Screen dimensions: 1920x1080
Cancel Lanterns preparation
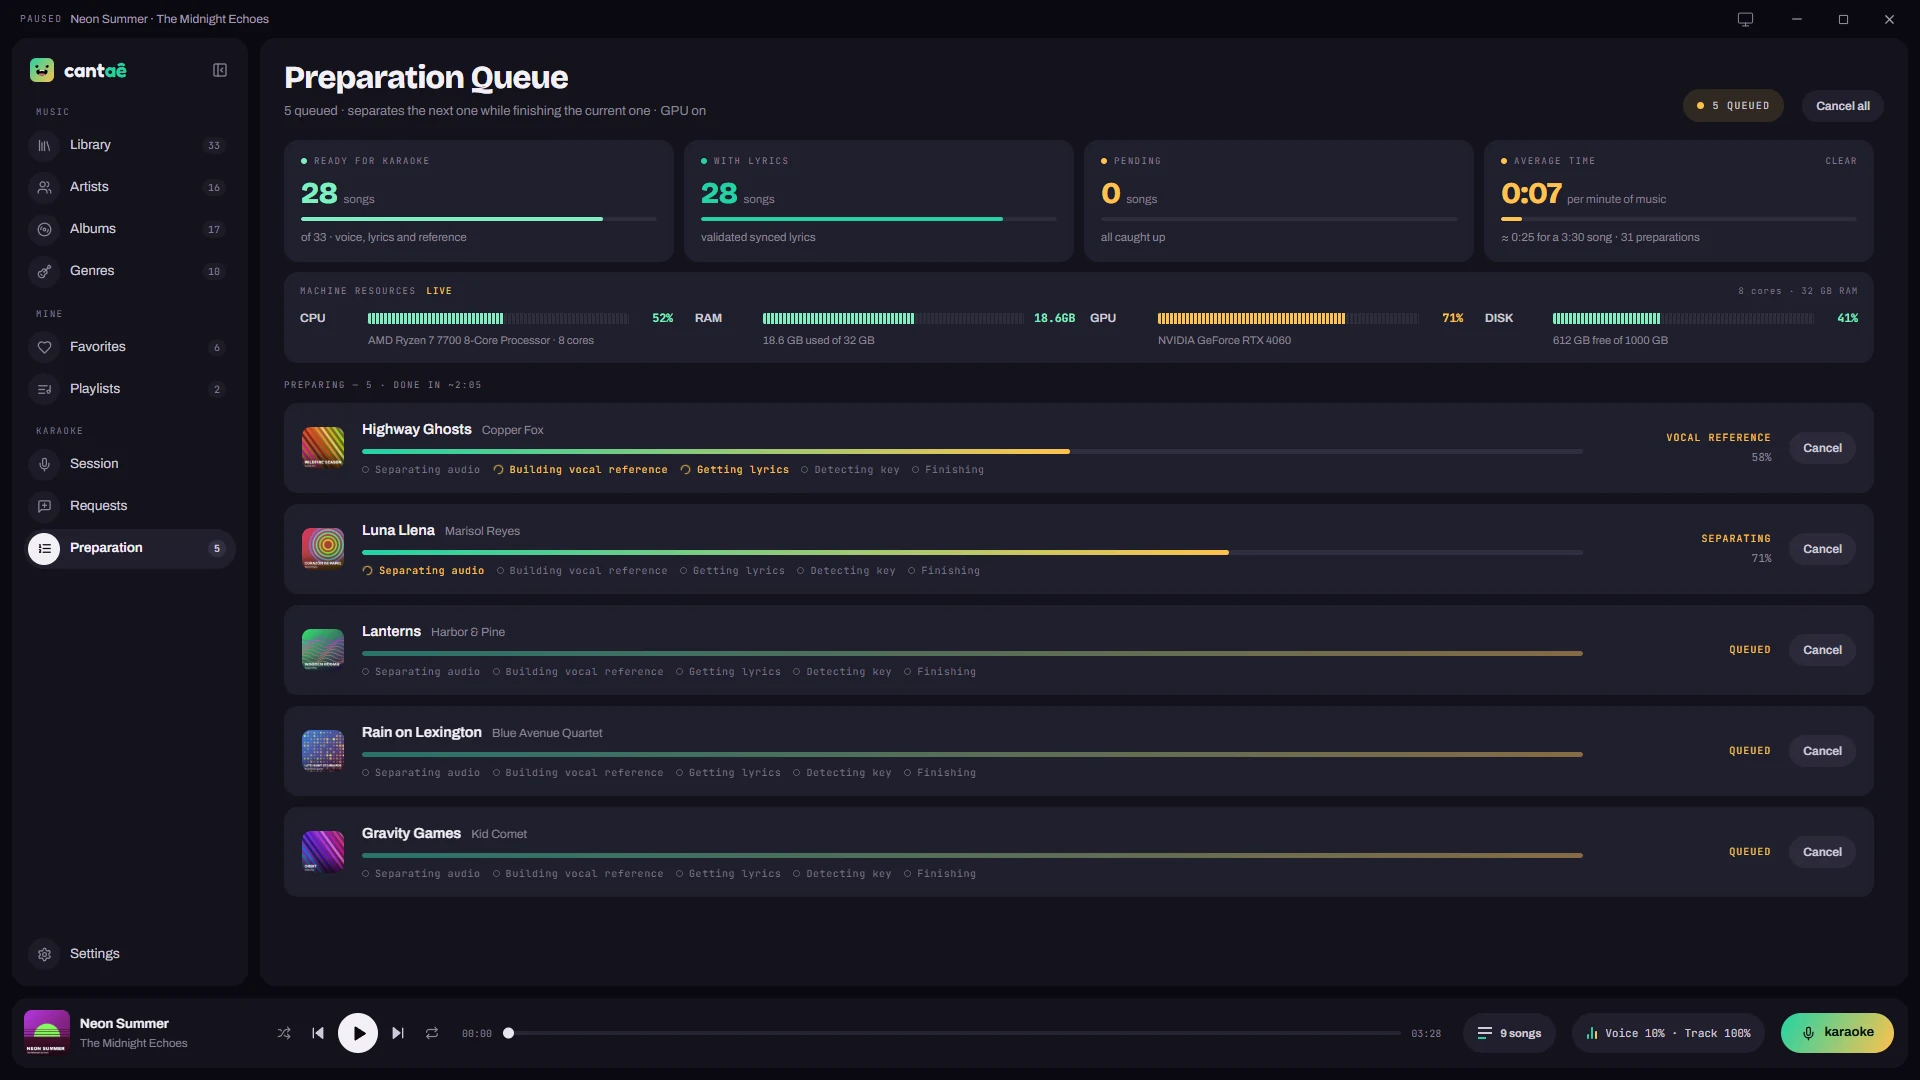[1822, 650]
